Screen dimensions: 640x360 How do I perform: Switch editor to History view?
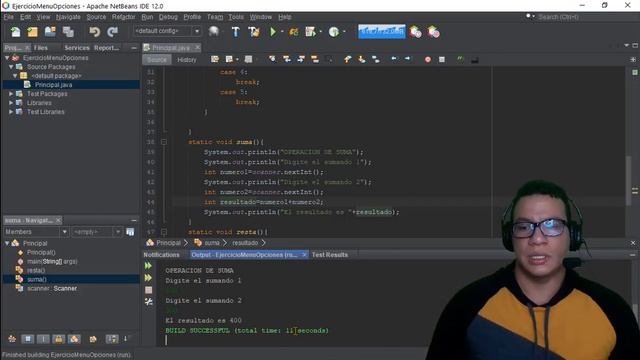tap(187, 60)
